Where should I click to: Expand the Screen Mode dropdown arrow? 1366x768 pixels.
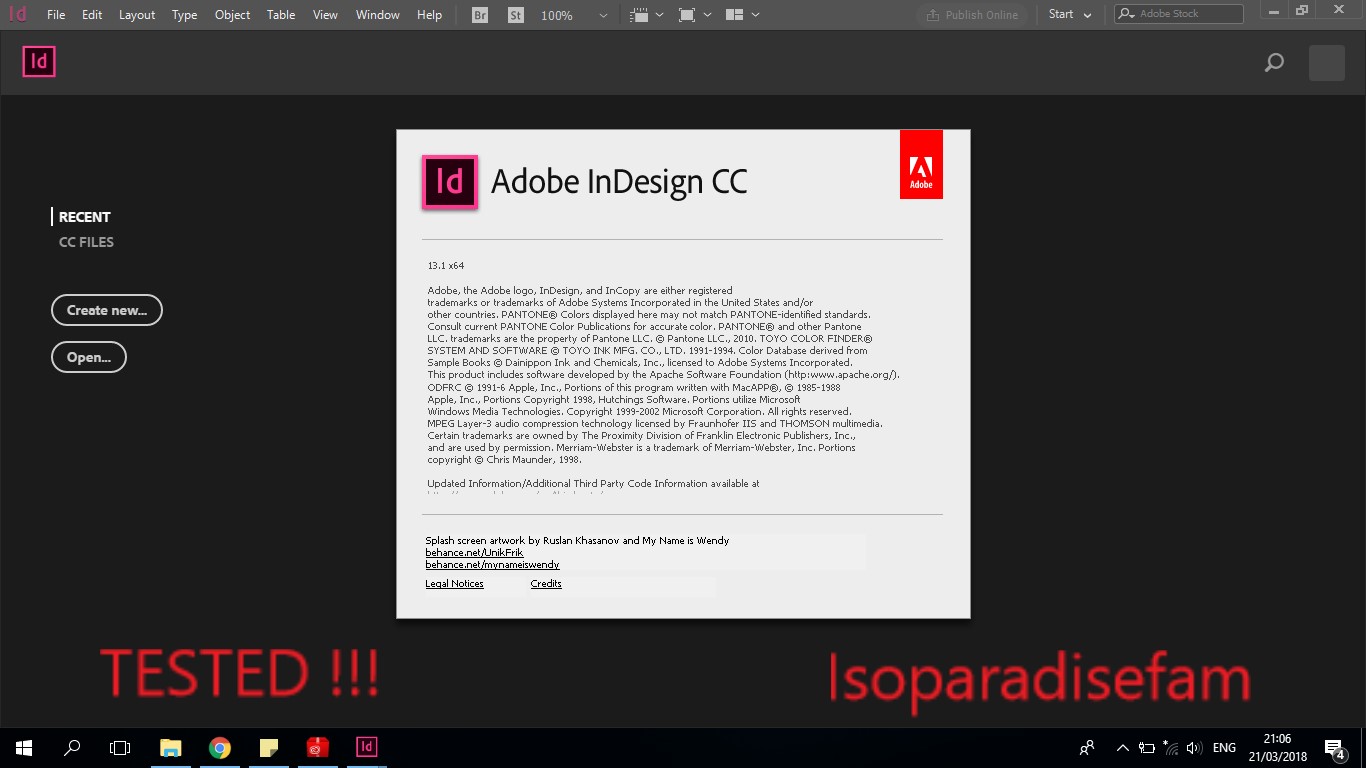coord(707,15)
